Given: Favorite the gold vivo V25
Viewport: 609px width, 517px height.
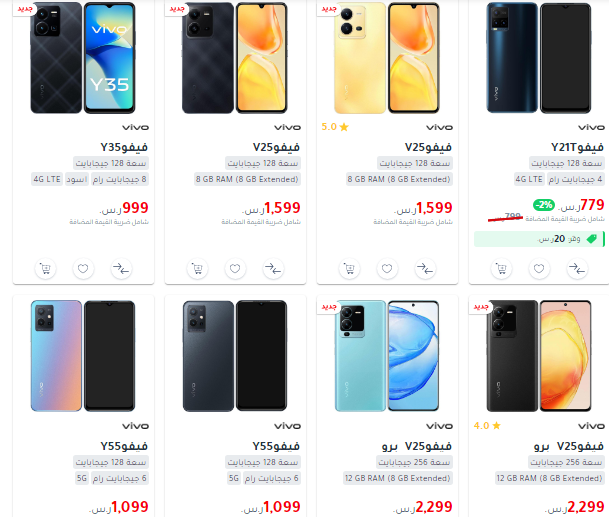Looking at the screenshot, I should [x=387, y=268].
